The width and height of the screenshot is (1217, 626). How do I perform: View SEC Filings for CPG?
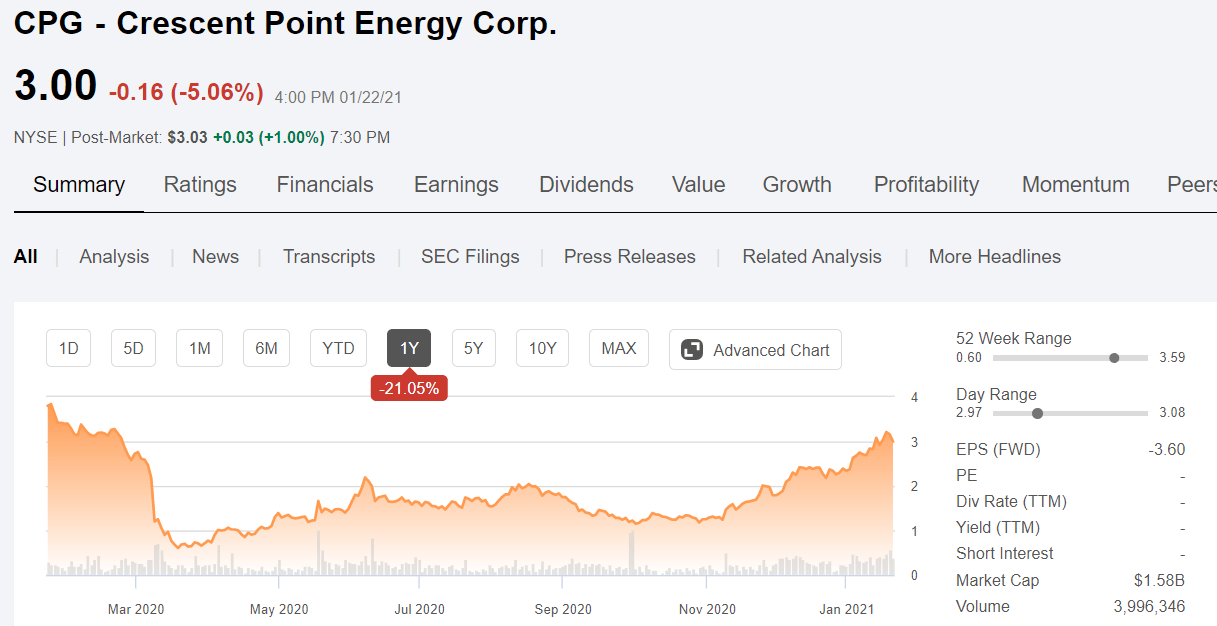tap(470, 256)
